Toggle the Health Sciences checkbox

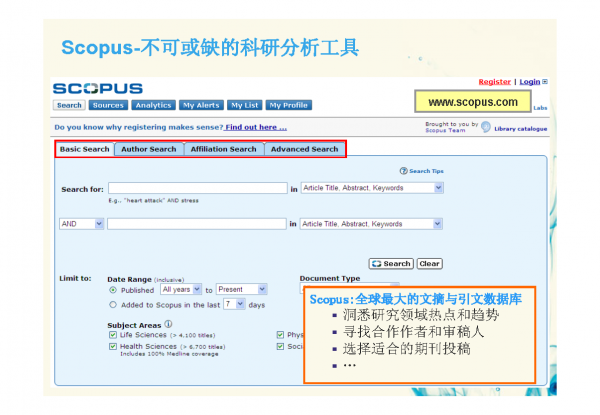(113, 346)
